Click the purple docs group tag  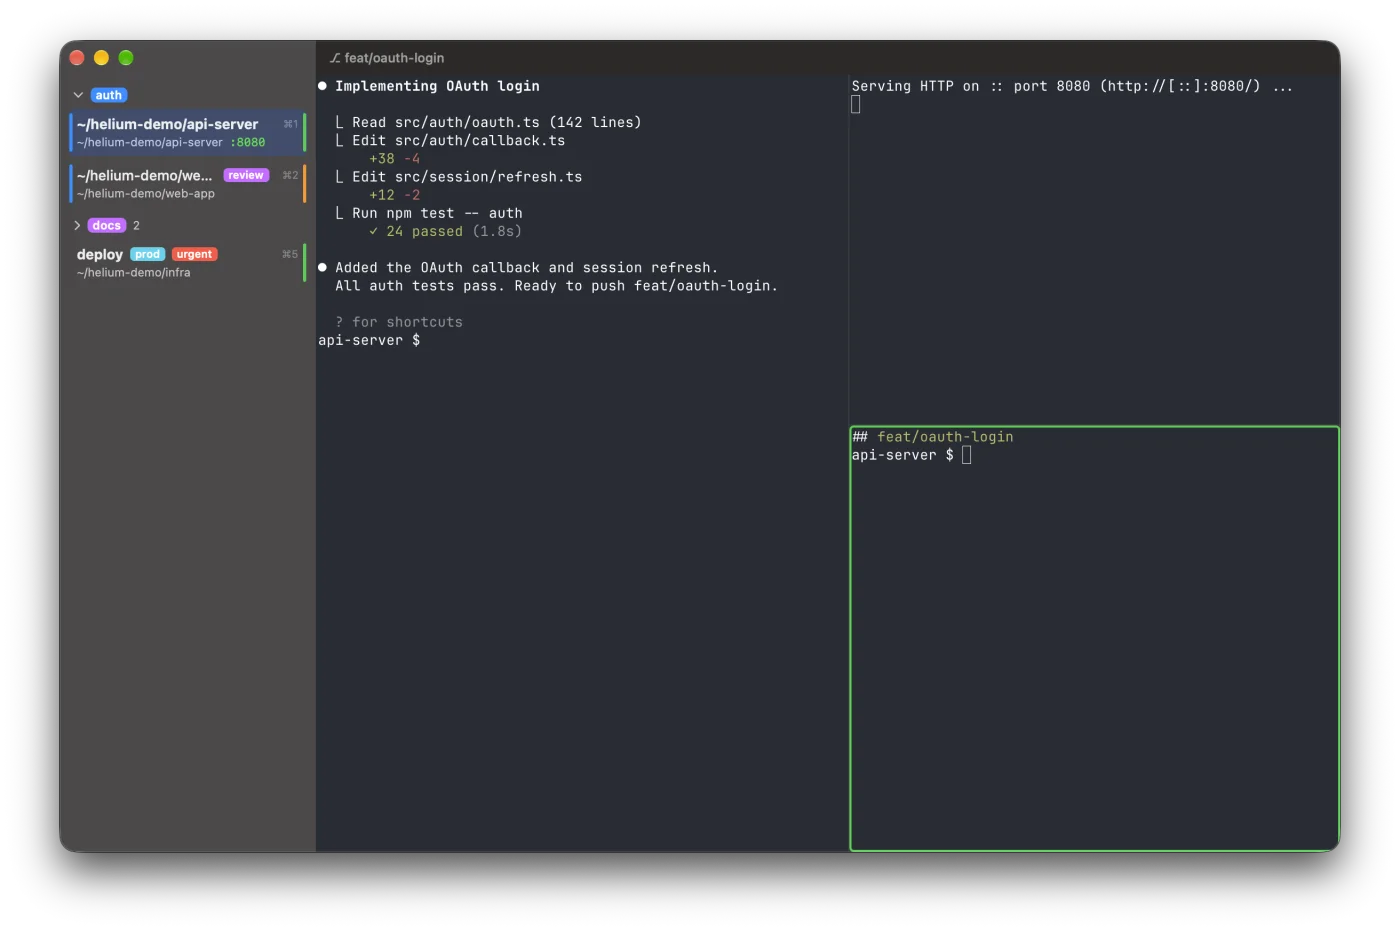point(107,225)
